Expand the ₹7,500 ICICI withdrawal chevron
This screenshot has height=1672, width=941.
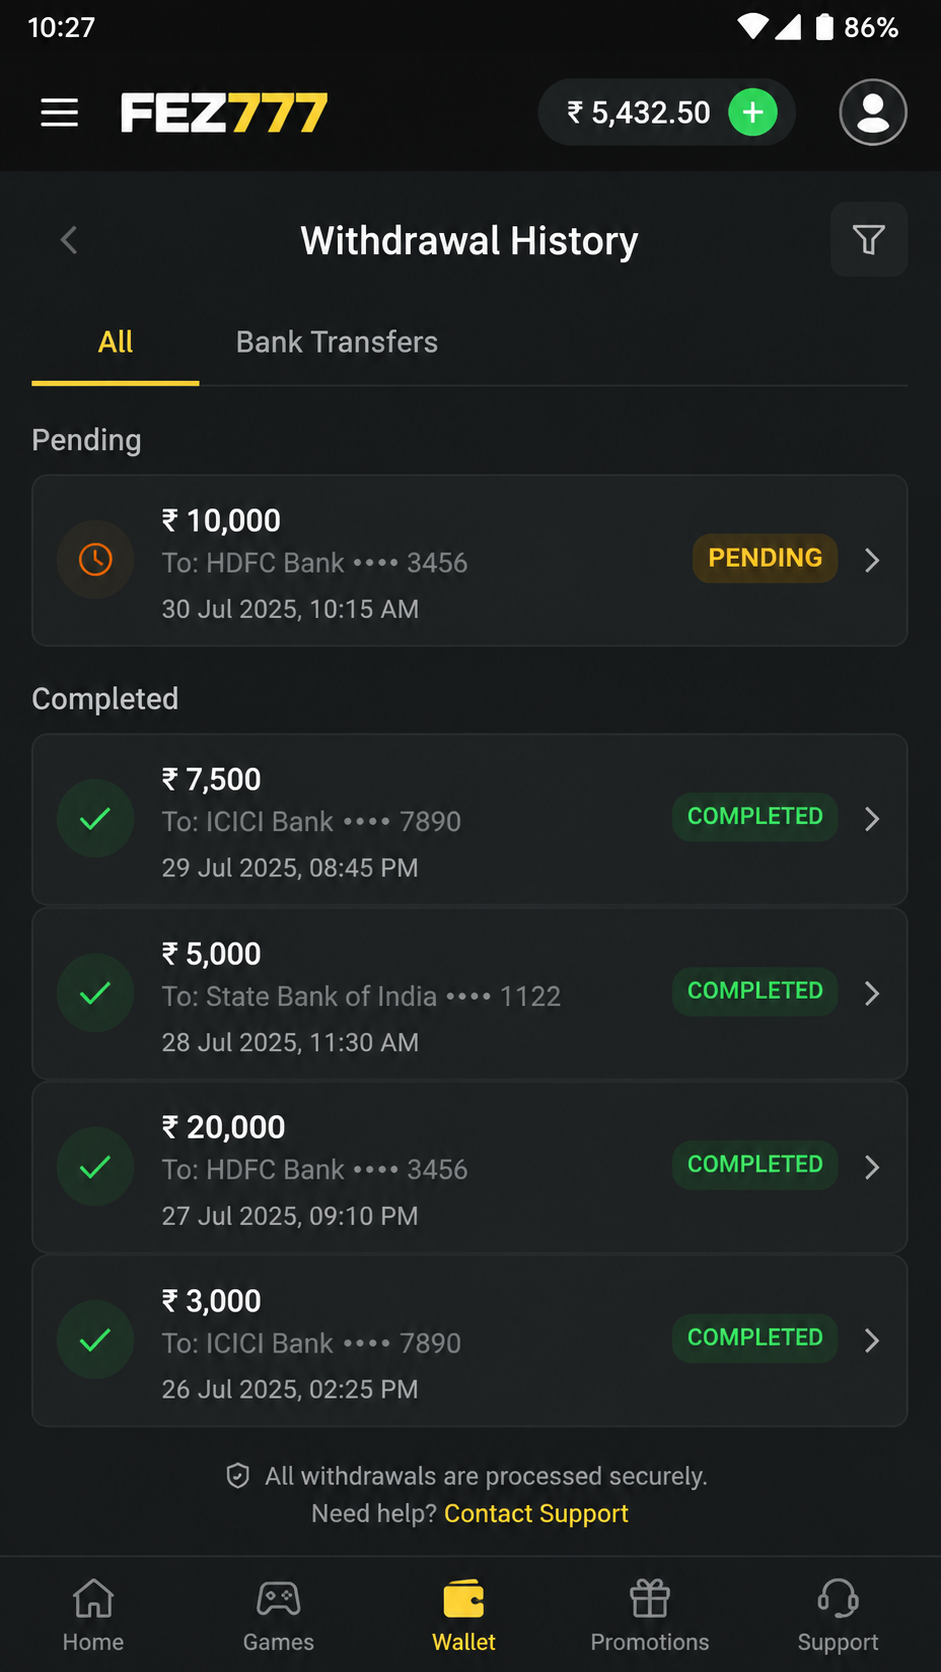(x=872, y=819)
